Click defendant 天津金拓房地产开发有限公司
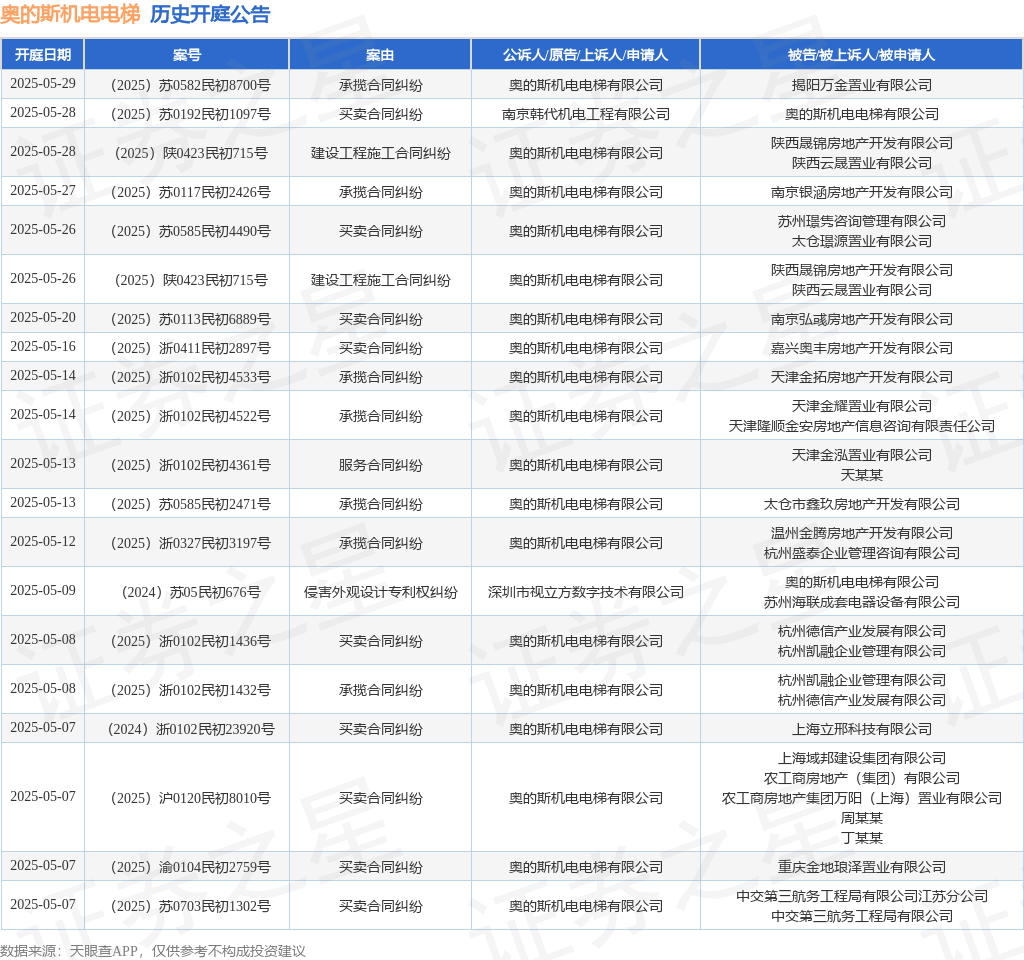 coord(861,377)
